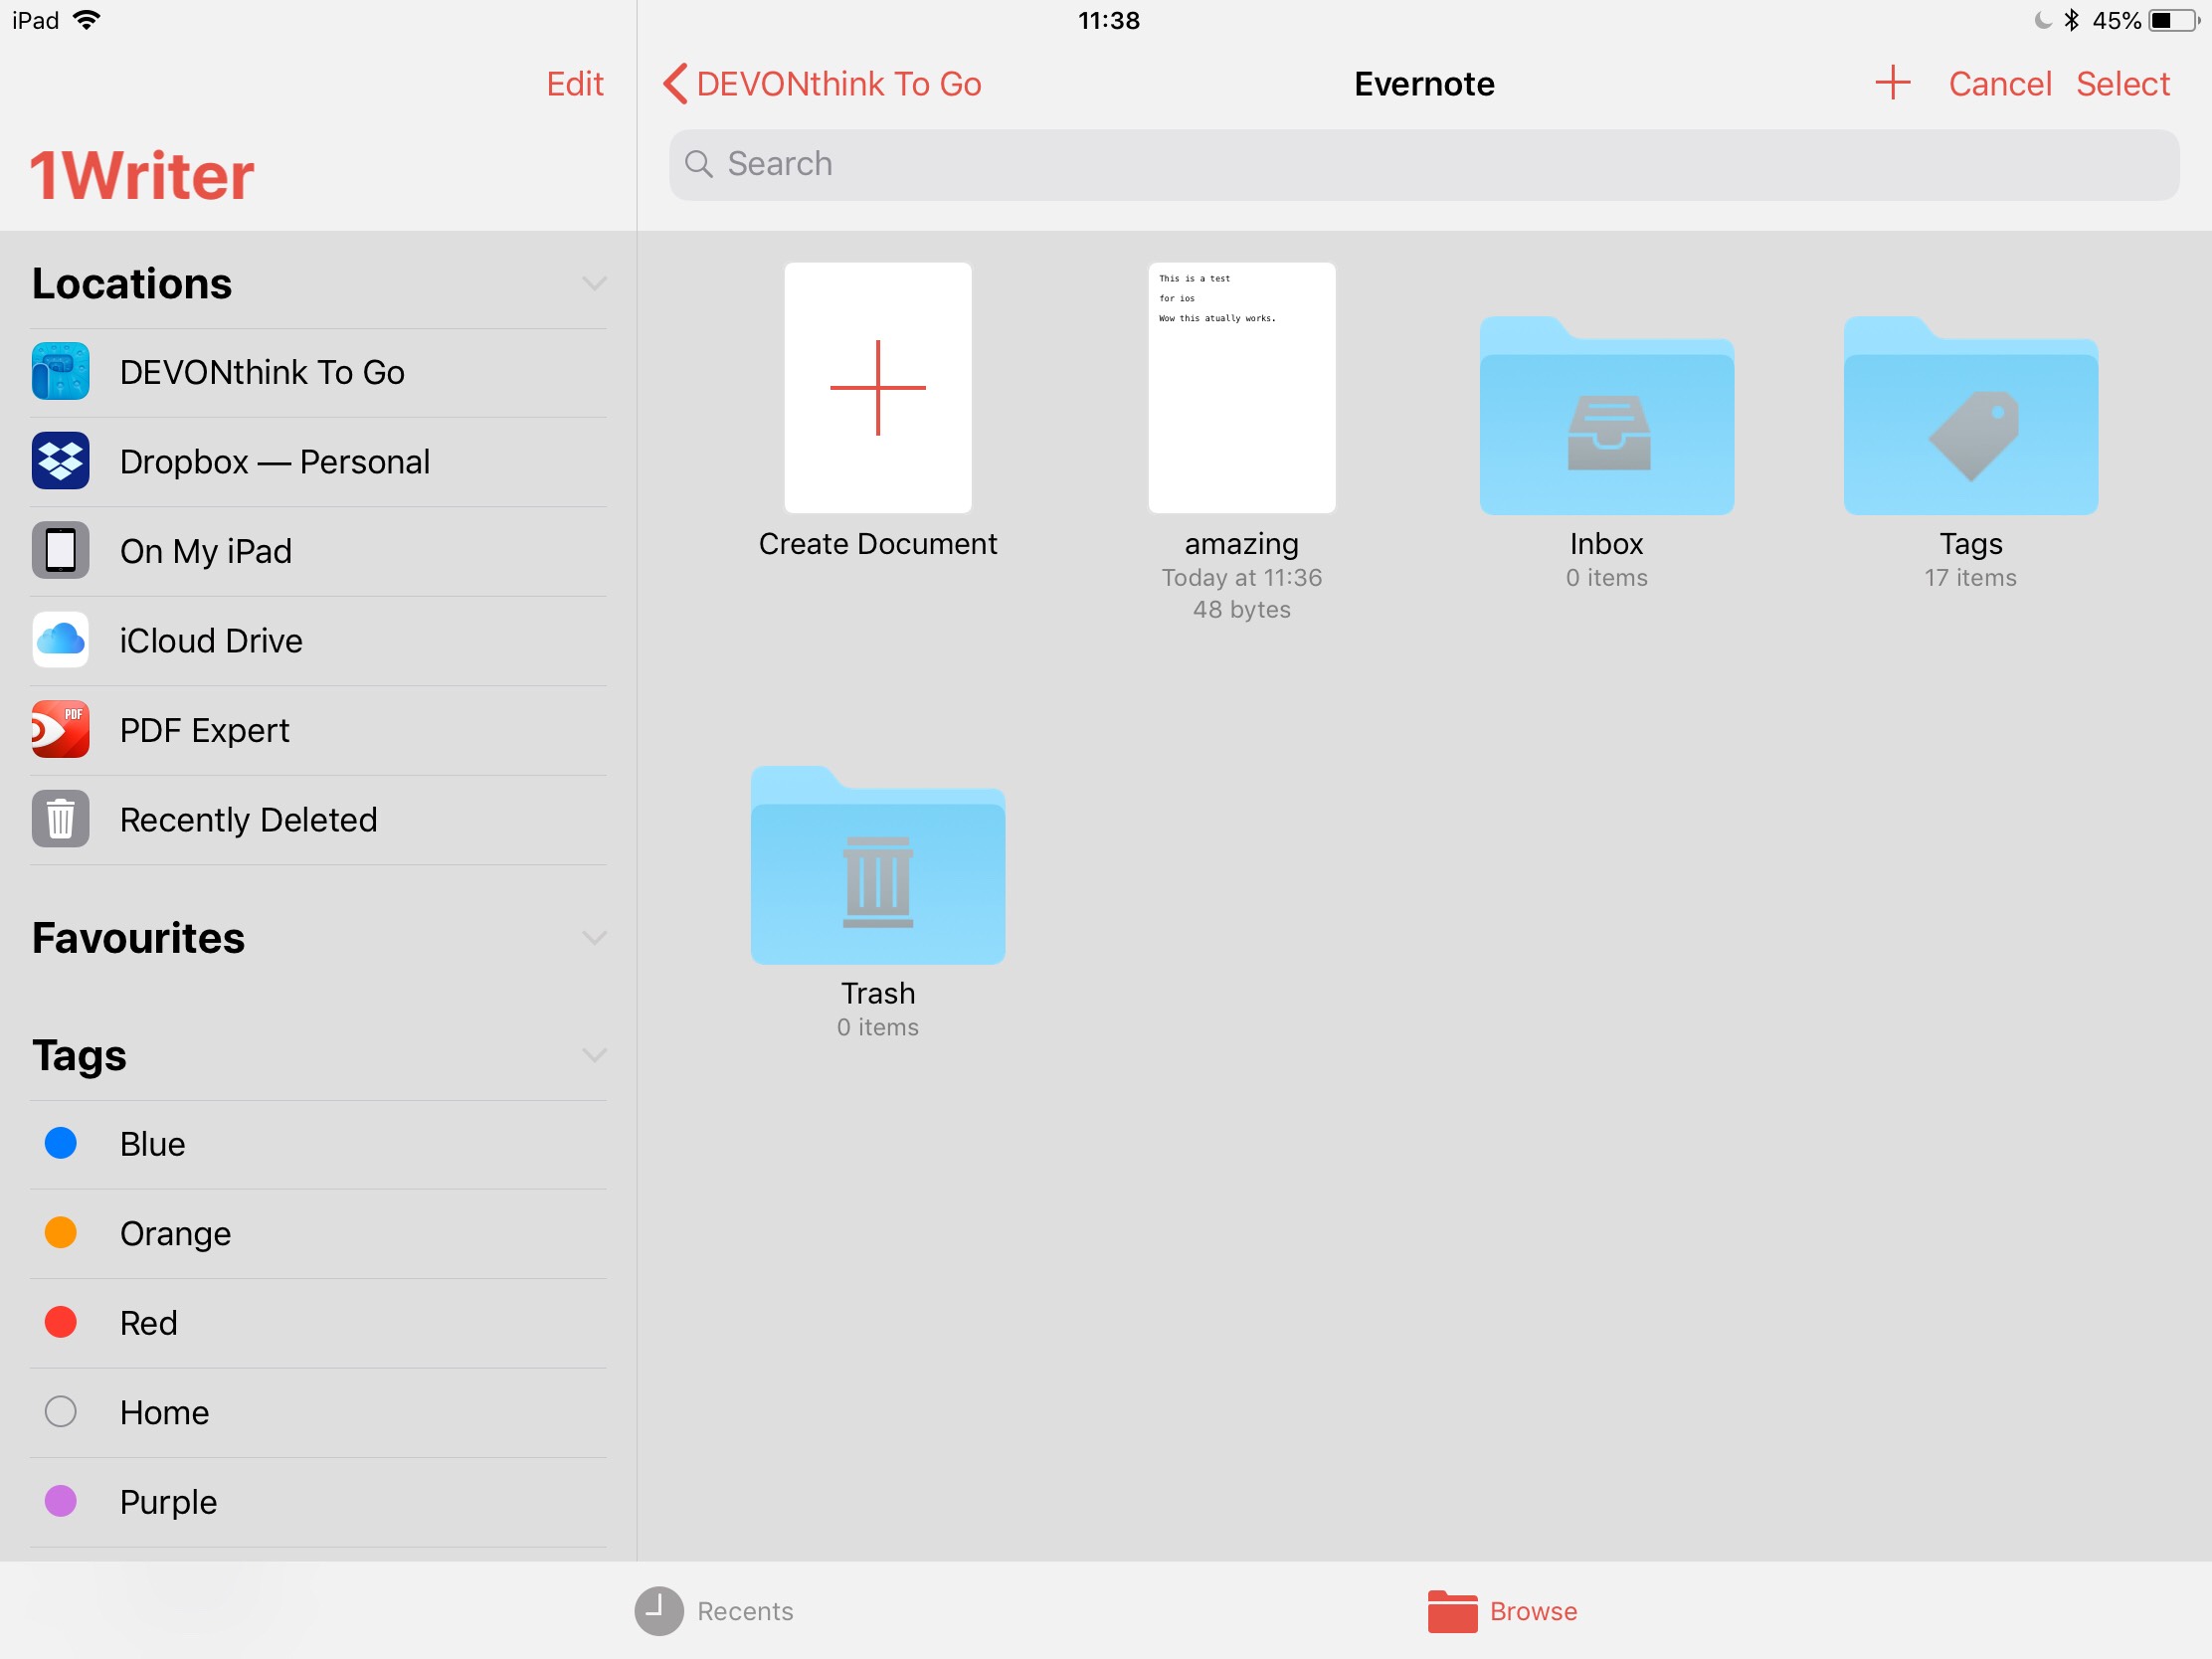Open the Tags folder with 17 items
Image resolution: width=2212 pixels, height=1659 pixels.
click(x=1970, y=418)
